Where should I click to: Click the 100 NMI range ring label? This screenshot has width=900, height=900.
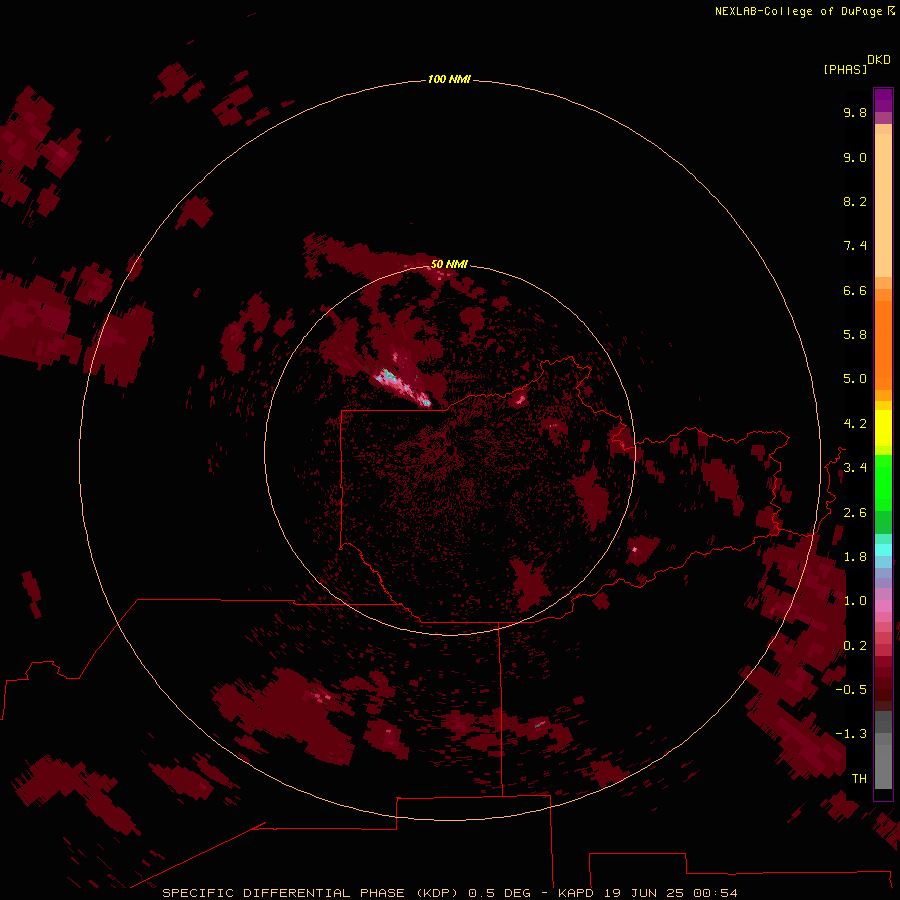pos(449,79)
